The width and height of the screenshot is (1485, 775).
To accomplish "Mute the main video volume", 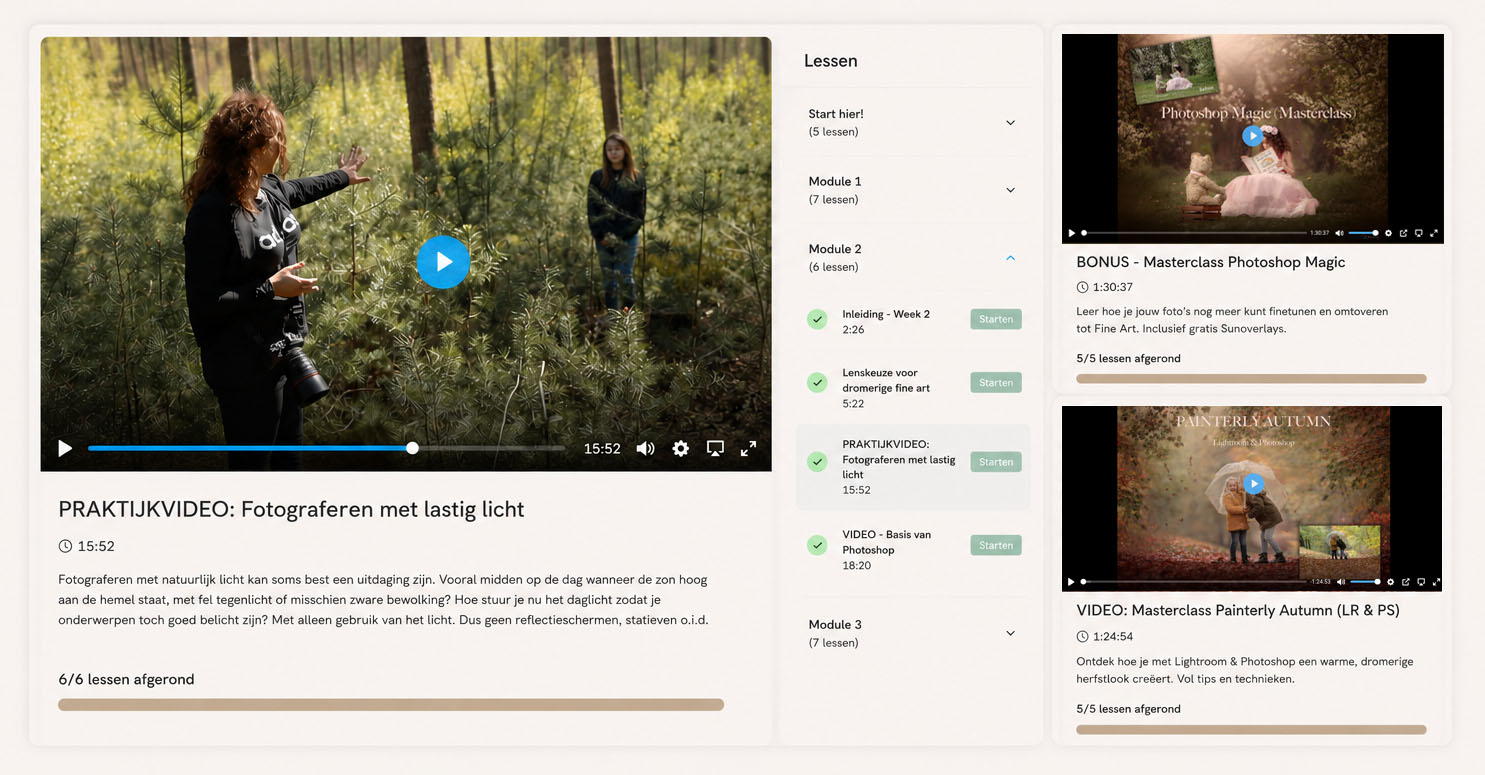I will pyautogui.click(x=645, y=448).
